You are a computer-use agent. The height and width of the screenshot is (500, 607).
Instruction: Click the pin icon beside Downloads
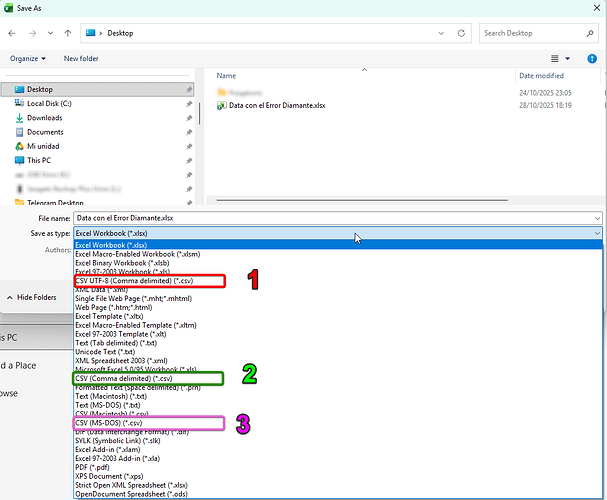pos(189,118)
